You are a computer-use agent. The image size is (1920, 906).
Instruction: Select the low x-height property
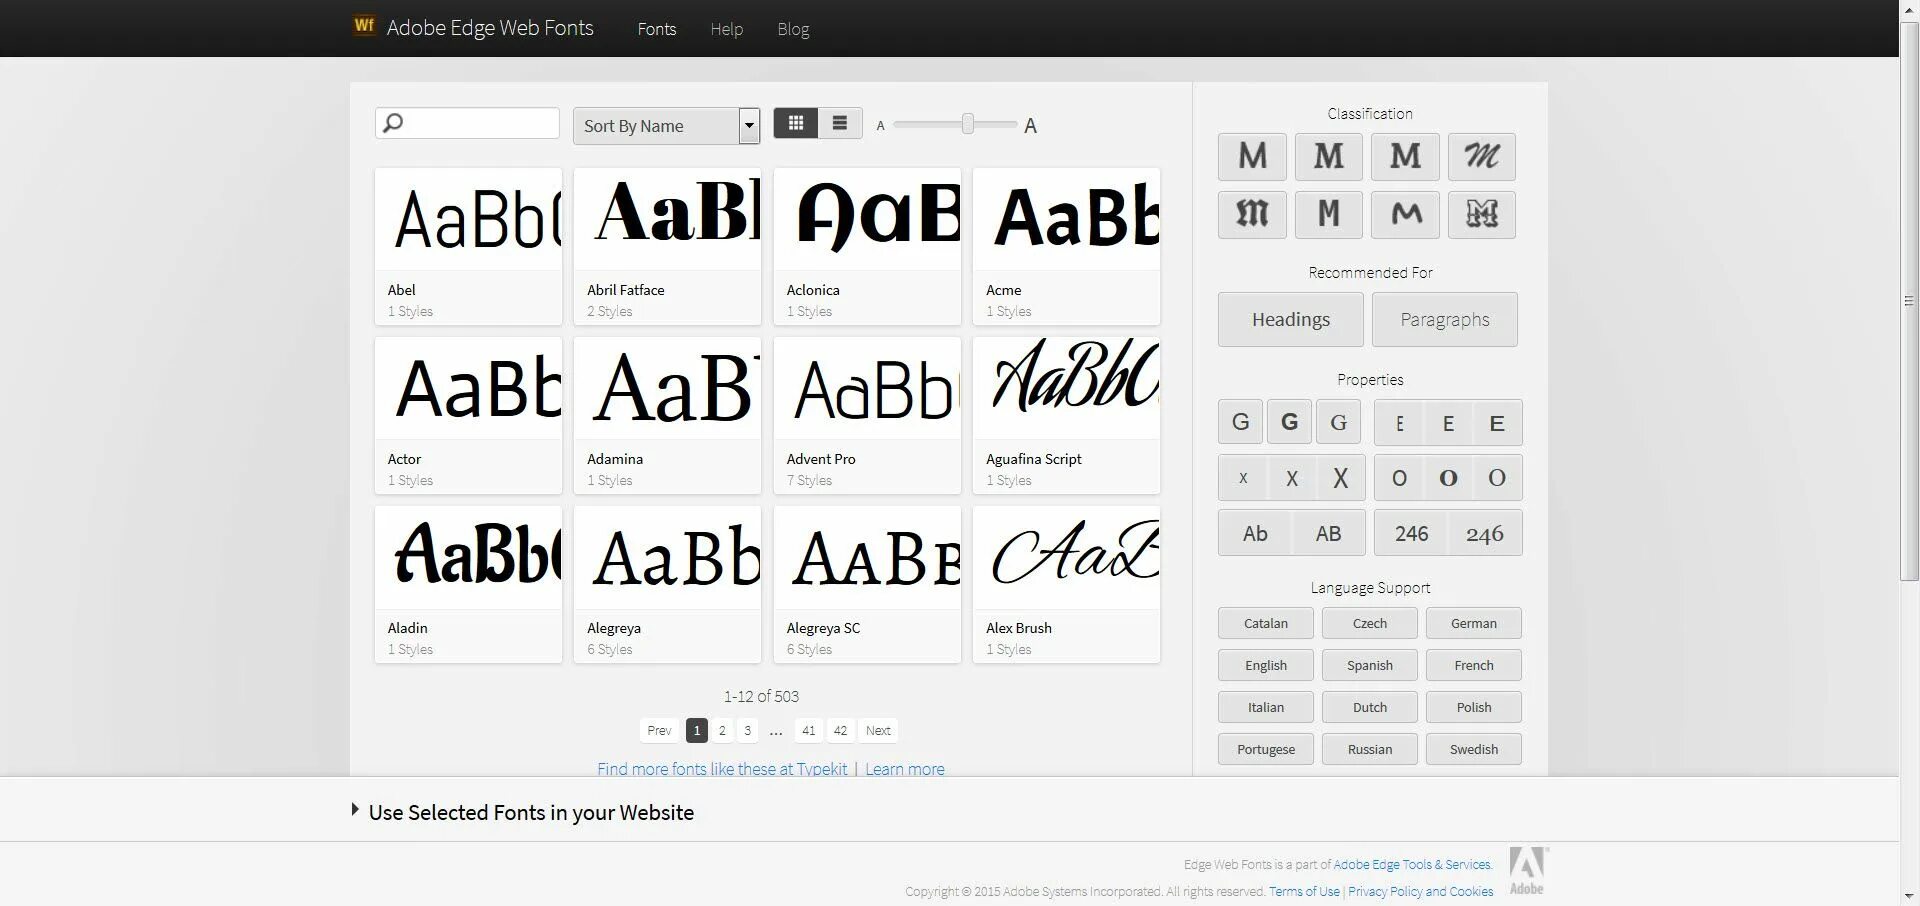1243,478
